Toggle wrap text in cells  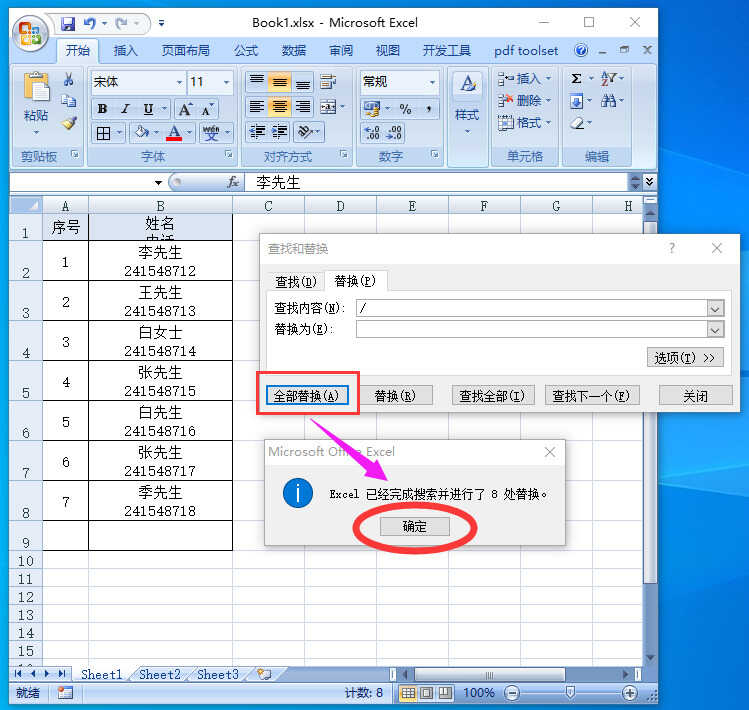coord(328,82)
